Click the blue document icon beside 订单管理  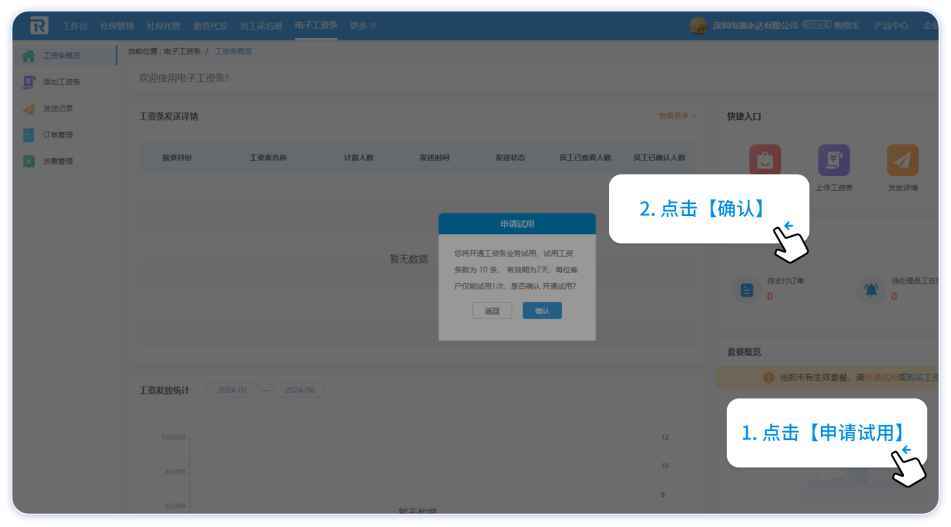(29, 135)
